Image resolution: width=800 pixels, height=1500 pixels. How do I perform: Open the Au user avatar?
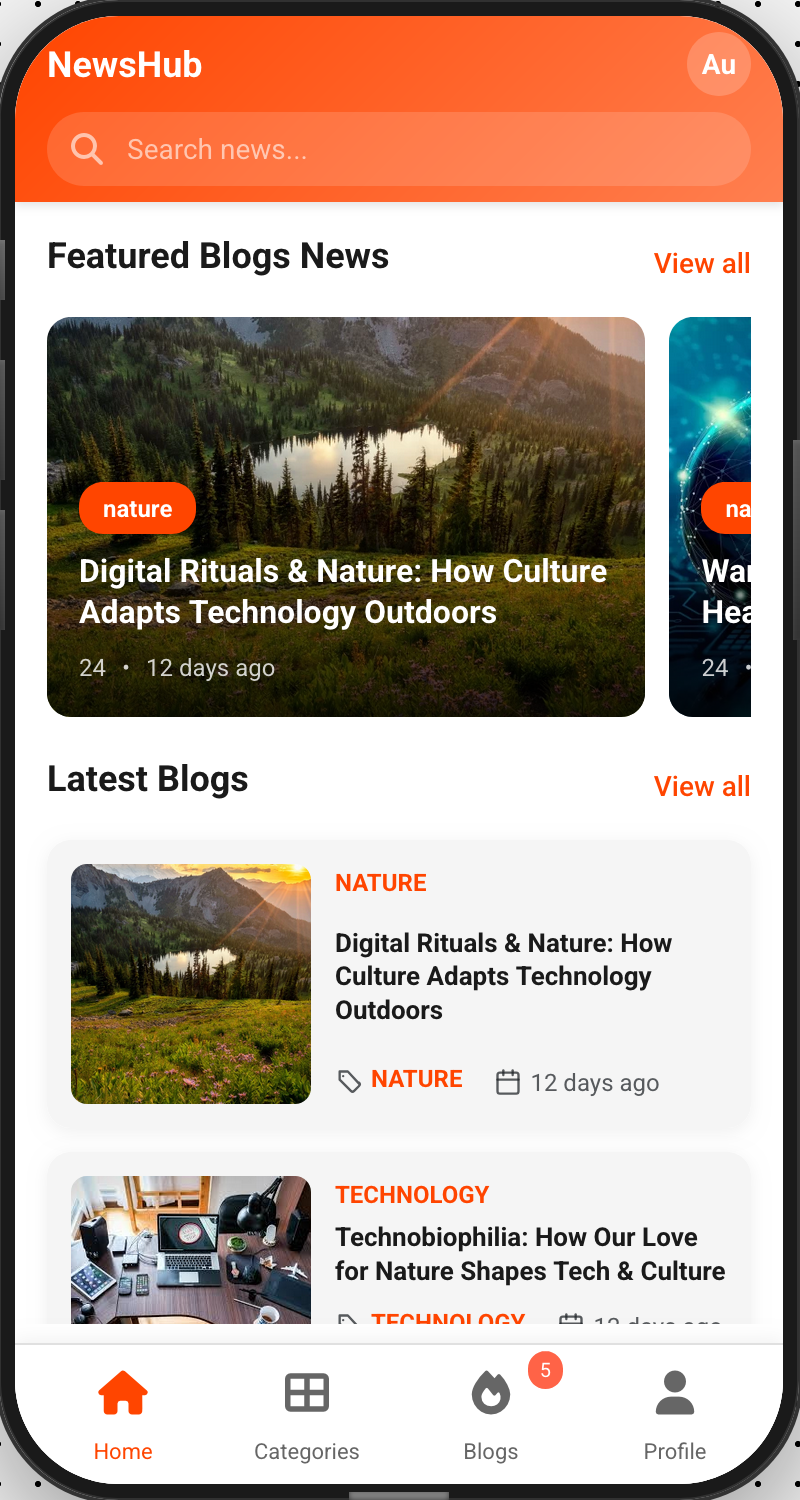(x=719, y=64)
